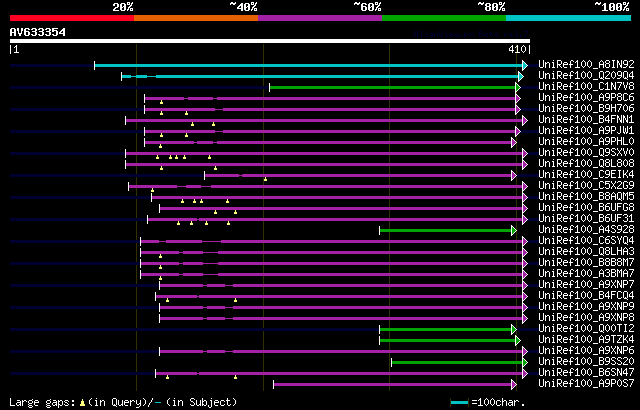This screenshot has height=410, width=640.
Task: Select the UniRef100_B9SS20 label
Action: click(586, 362)
